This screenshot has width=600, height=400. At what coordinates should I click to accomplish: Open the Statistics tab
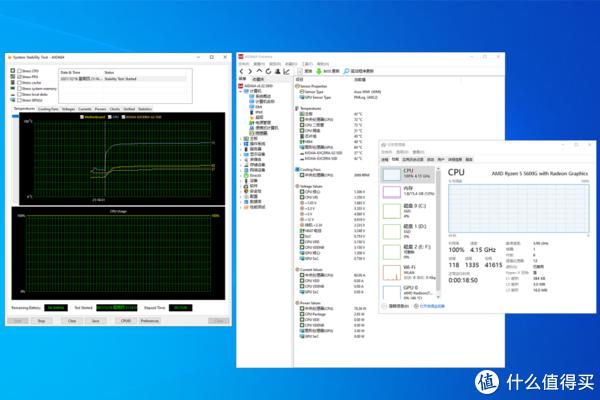click(x=145, y=109)
